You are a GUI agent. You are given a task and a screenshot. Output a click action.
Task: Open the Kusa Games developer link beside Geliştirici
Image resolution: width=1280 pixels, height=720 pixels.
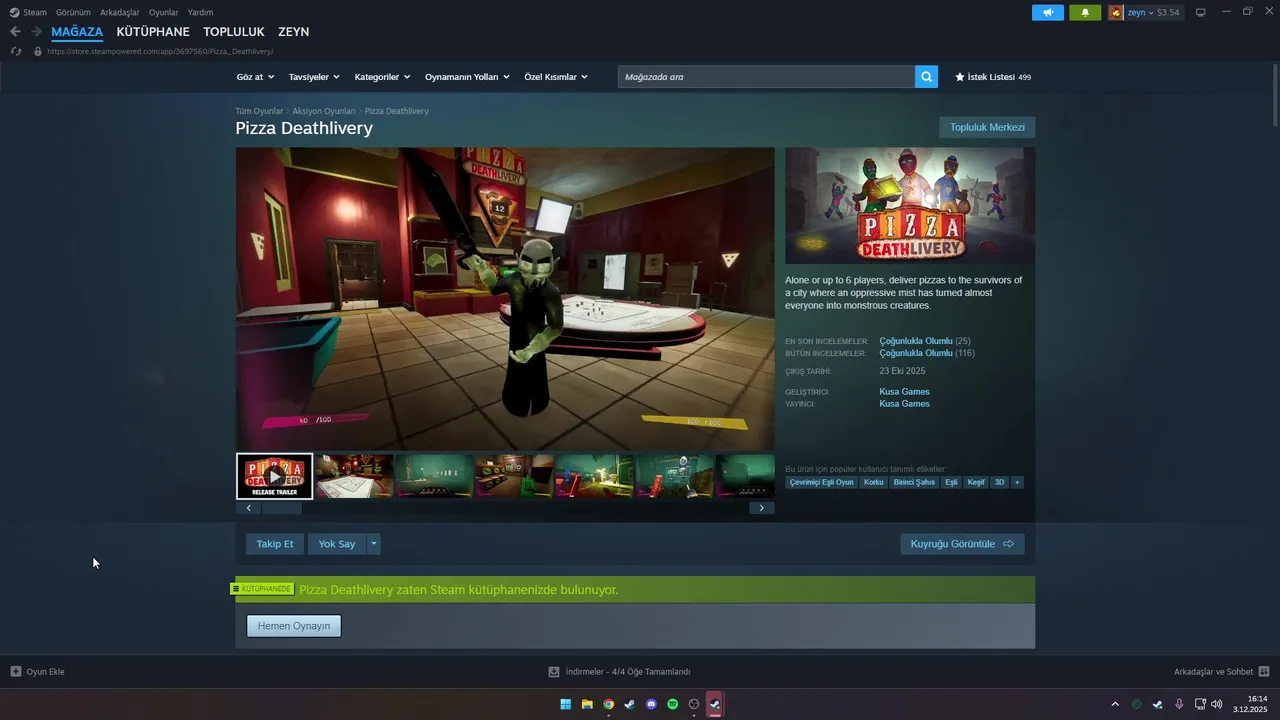click(x=904, y=391)
